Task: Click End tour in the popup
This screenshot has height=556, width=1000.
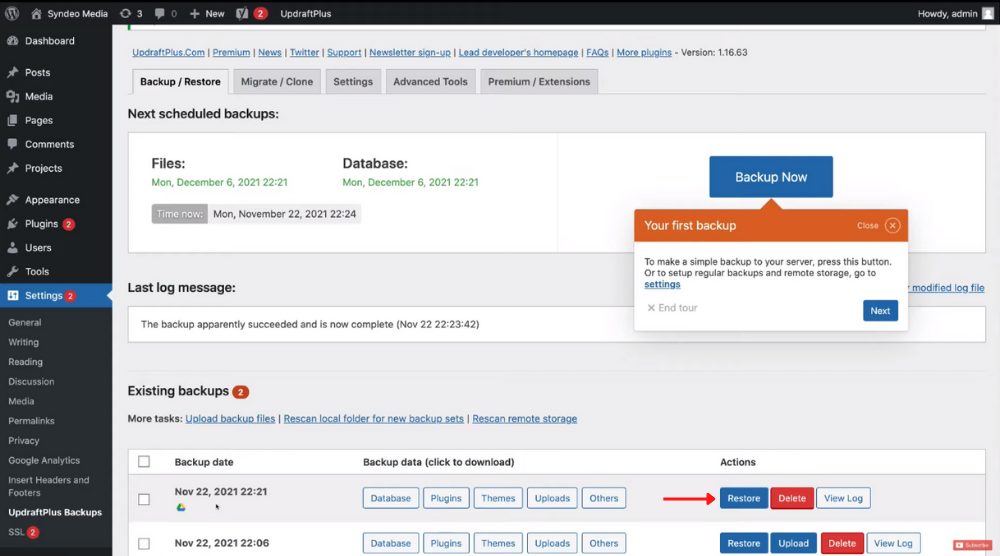Action: coord(672,308)
